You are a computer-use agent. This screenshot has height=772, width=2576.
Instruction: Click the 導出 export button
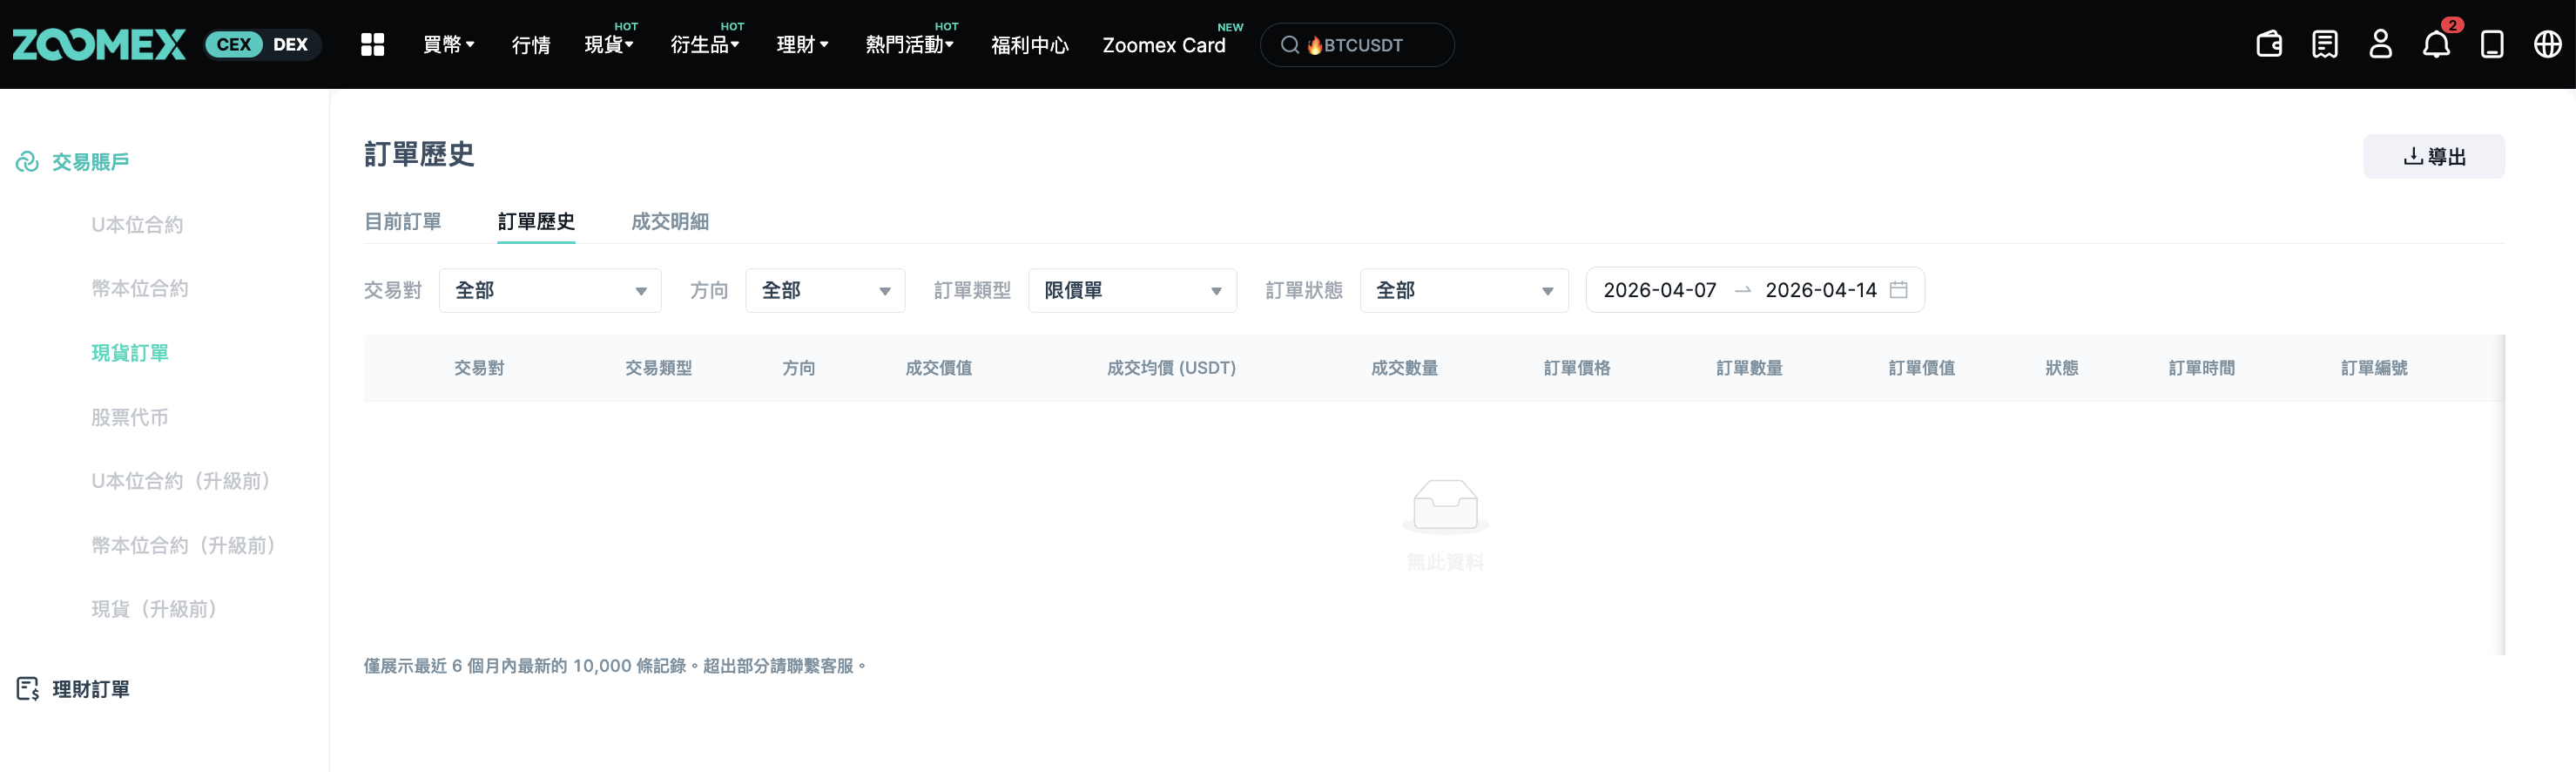coord(2434,157)
